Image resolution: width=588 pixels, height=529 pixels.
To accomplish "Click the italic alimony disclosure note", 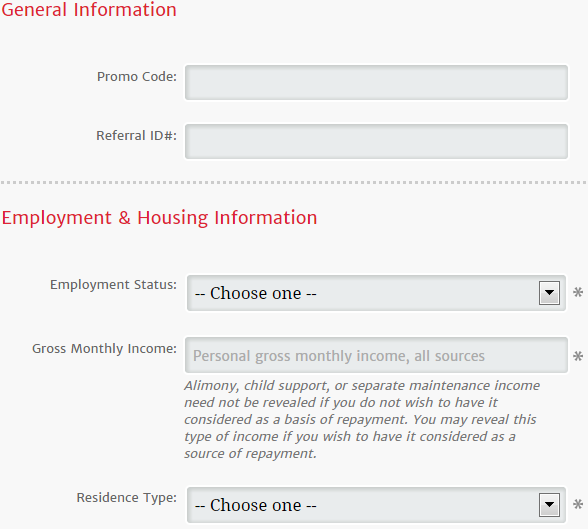I will tap(362, 420).
